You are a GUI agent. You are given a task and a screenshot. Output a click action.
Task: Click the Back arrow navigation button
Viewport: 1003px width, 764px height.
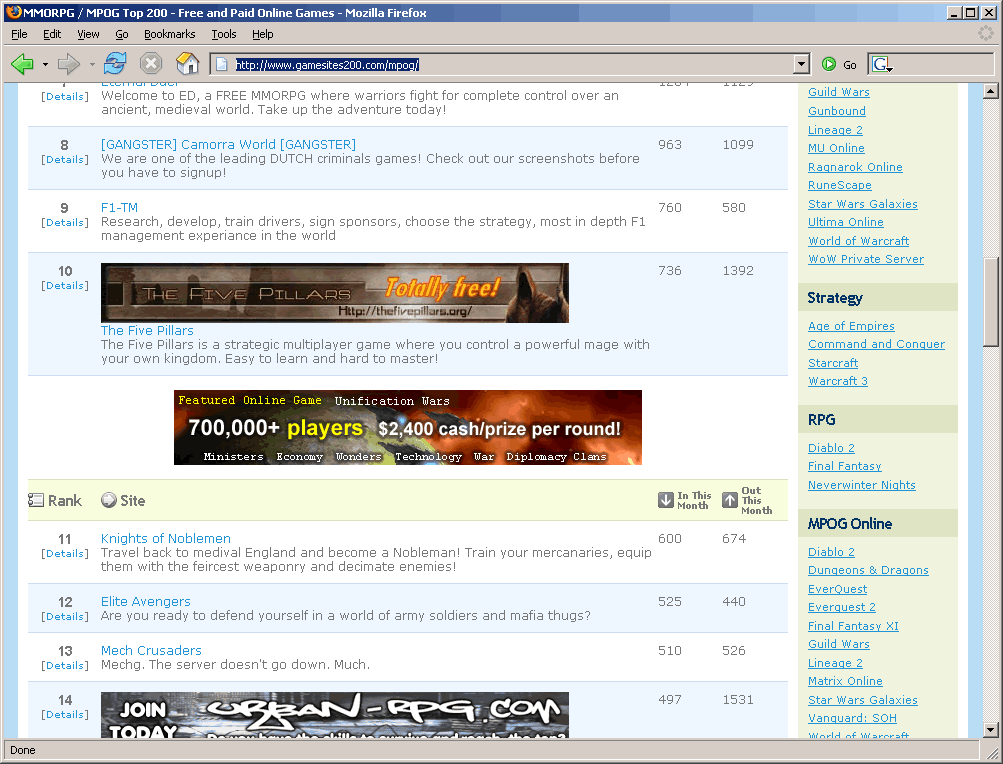point(22,64)
